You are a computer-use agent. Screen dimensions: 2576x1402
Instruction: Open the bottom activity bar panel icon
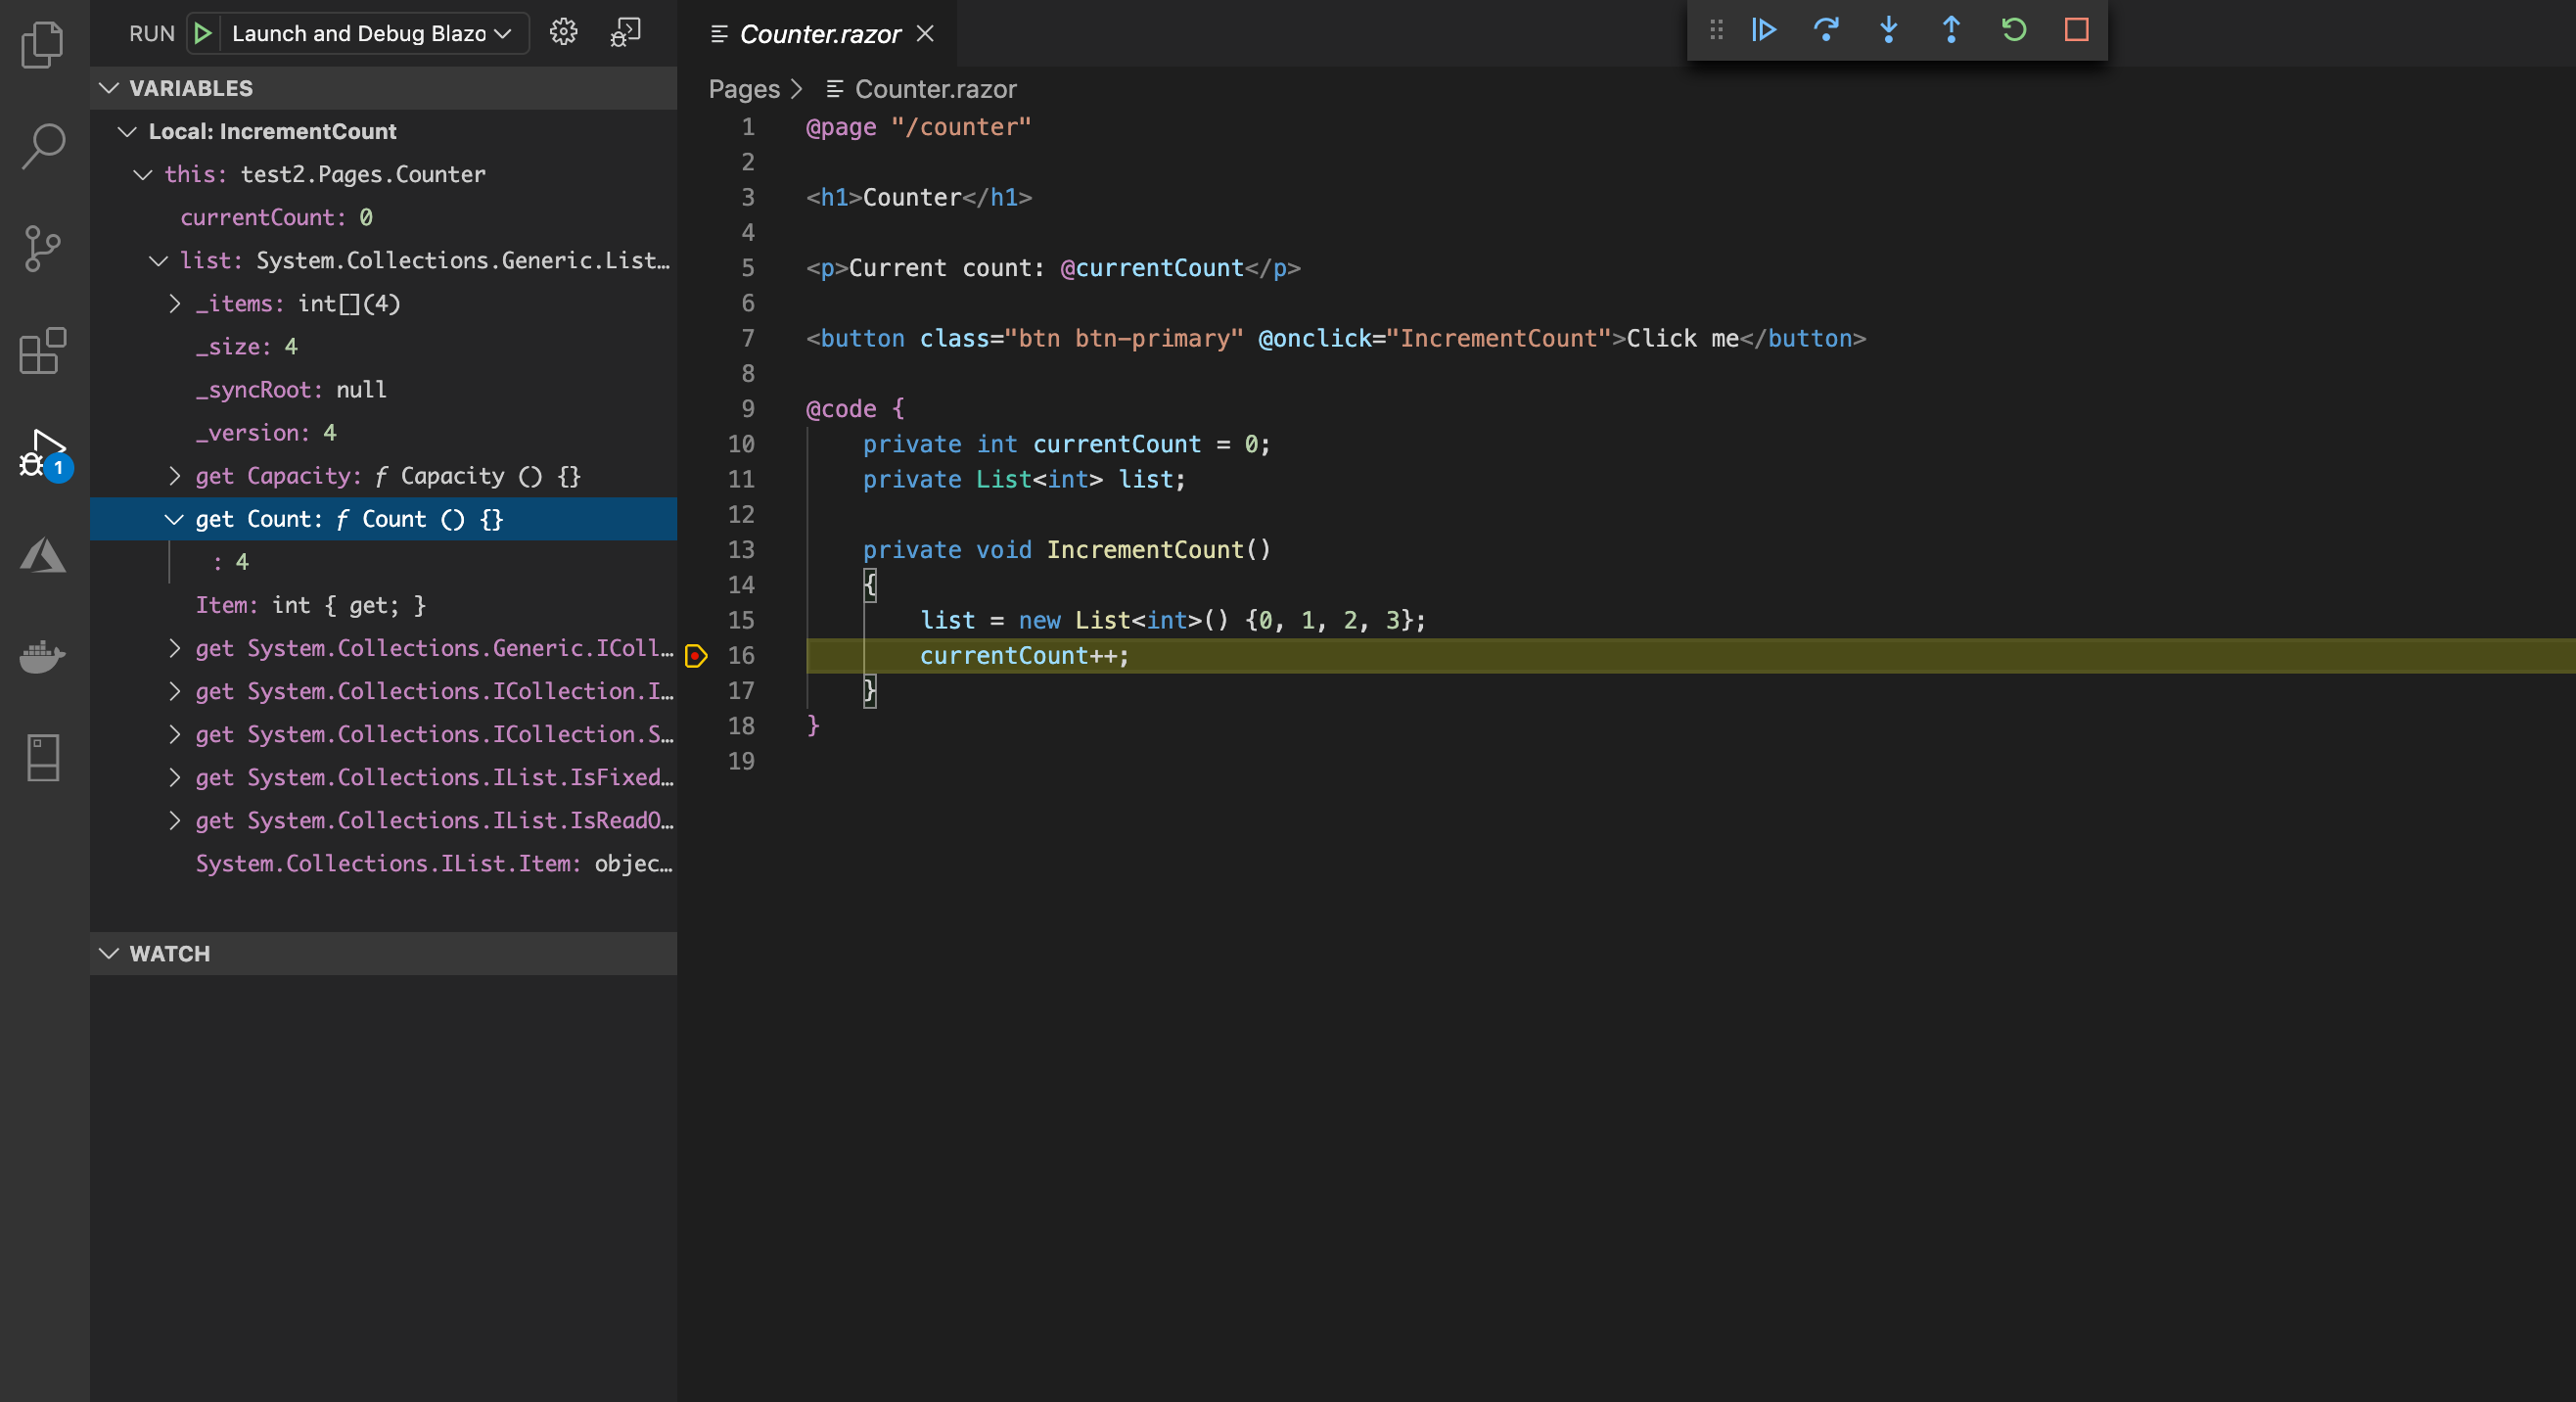tap(43, 758)
